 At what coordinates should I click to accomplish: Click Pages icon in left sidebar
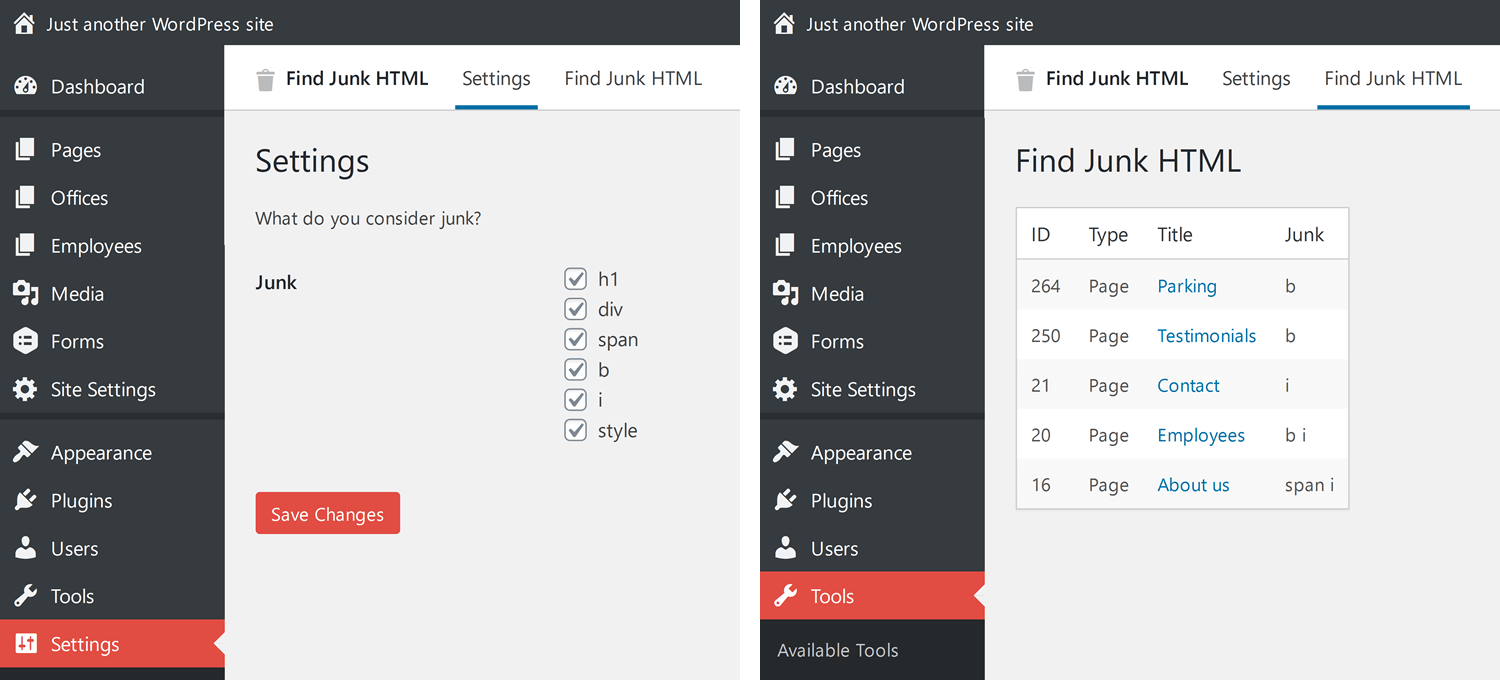(25, 150)
